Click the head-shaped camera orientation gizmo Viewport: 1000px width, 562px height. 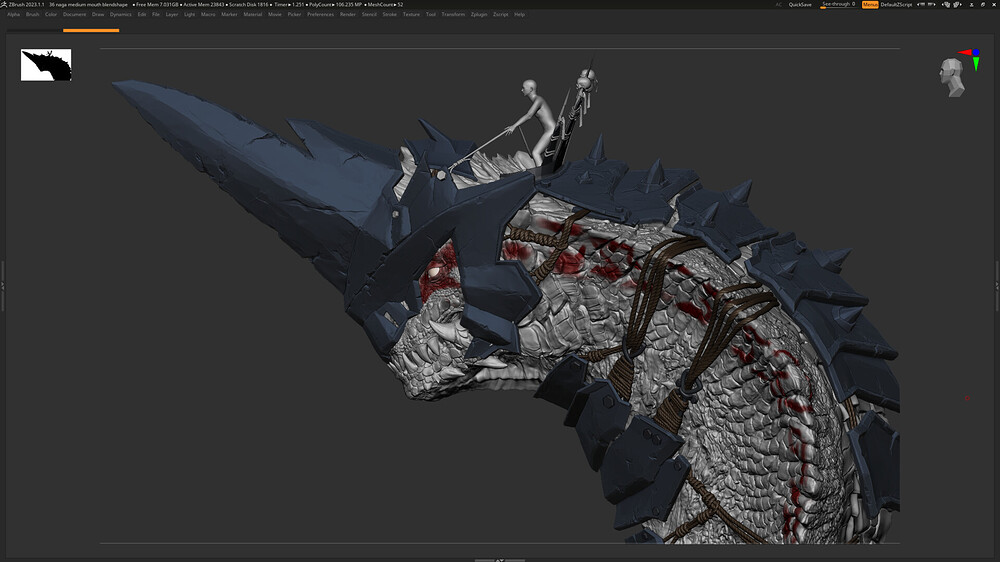[x=952, y=78]
